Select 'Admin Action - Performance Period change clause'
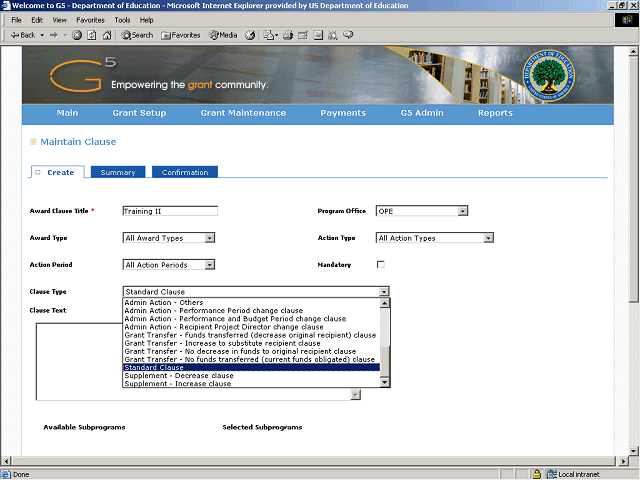 click(251, 311)
